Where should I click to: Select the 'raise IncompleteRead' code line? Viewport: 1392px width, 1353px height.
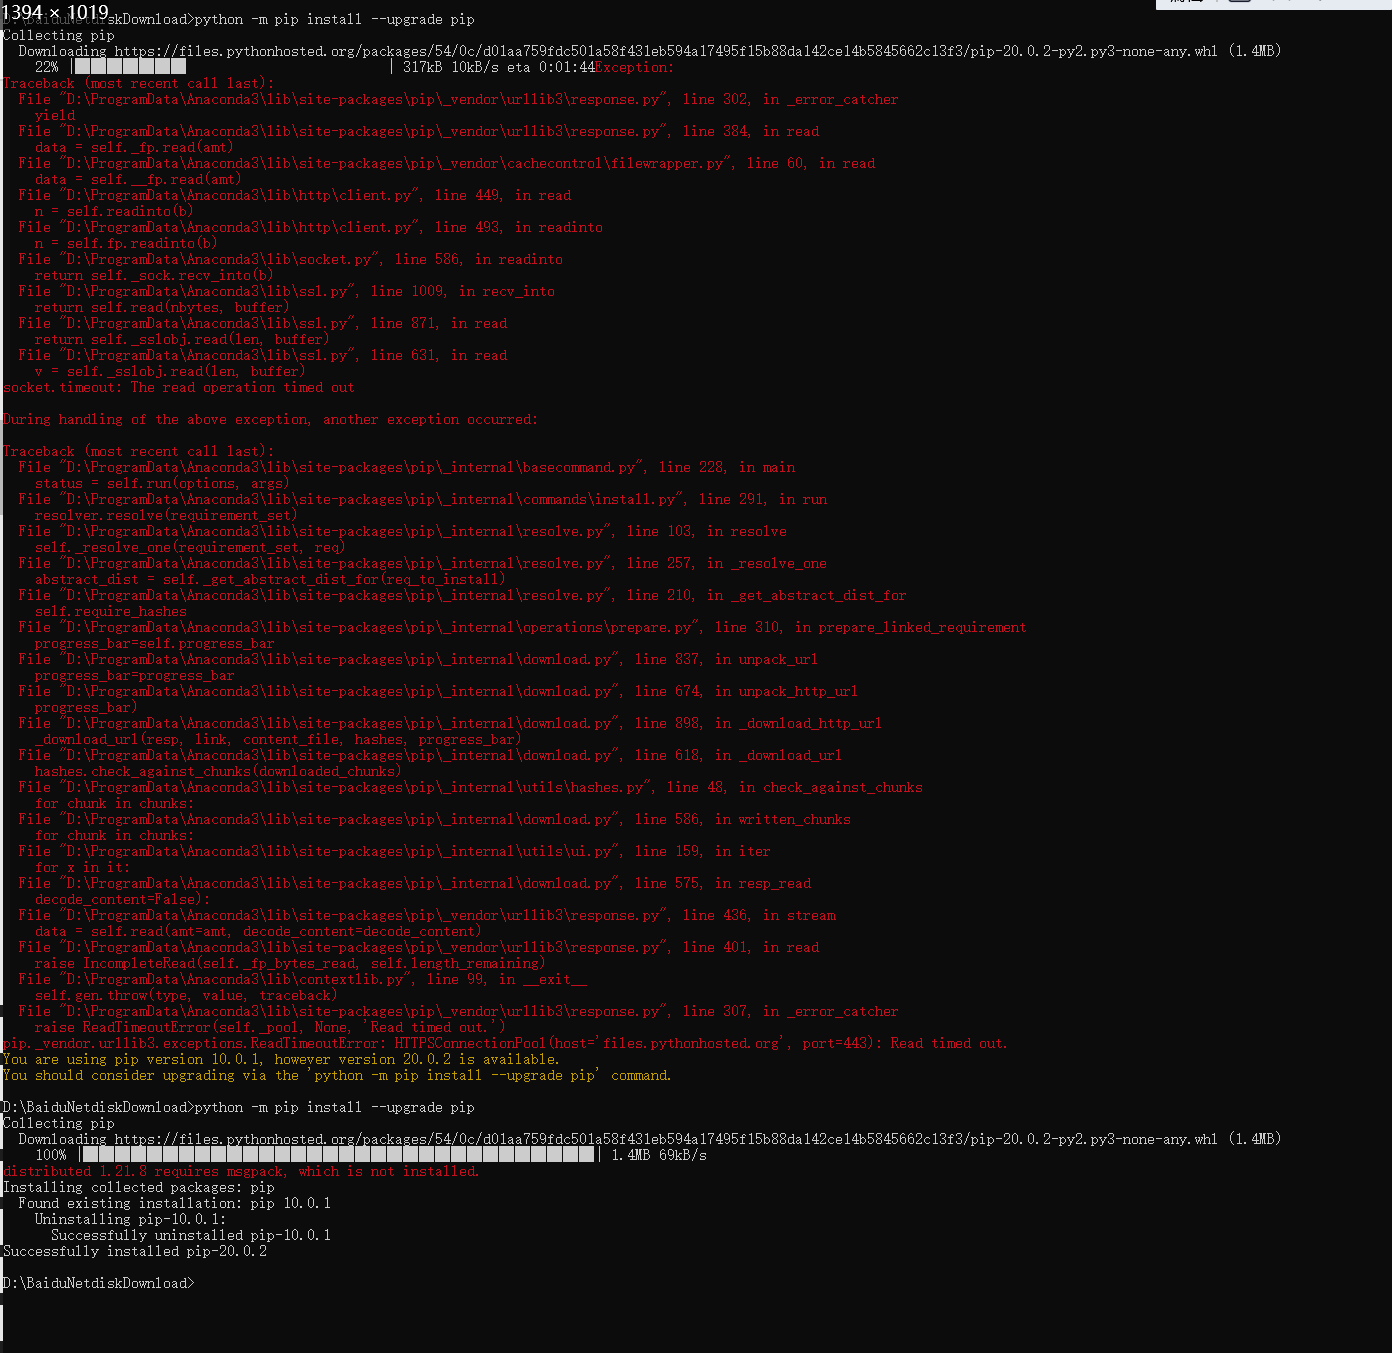[289, 963]
